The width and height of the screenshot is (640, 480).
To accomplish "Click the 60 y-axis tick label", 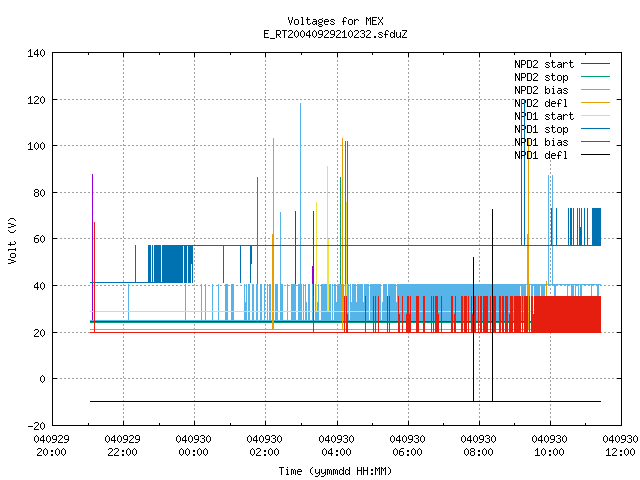I will point(39,239).
